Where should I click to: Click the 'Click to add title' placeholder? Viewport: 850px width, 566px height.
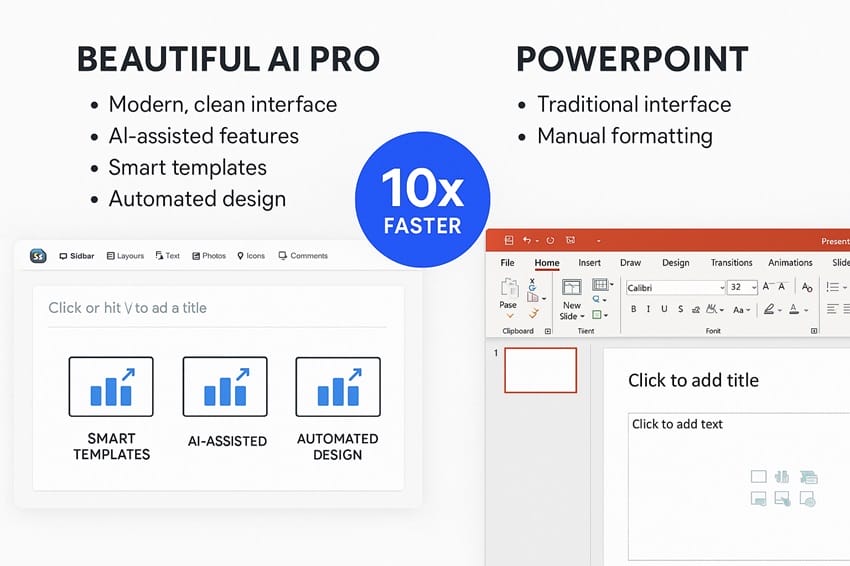point(693,380)
